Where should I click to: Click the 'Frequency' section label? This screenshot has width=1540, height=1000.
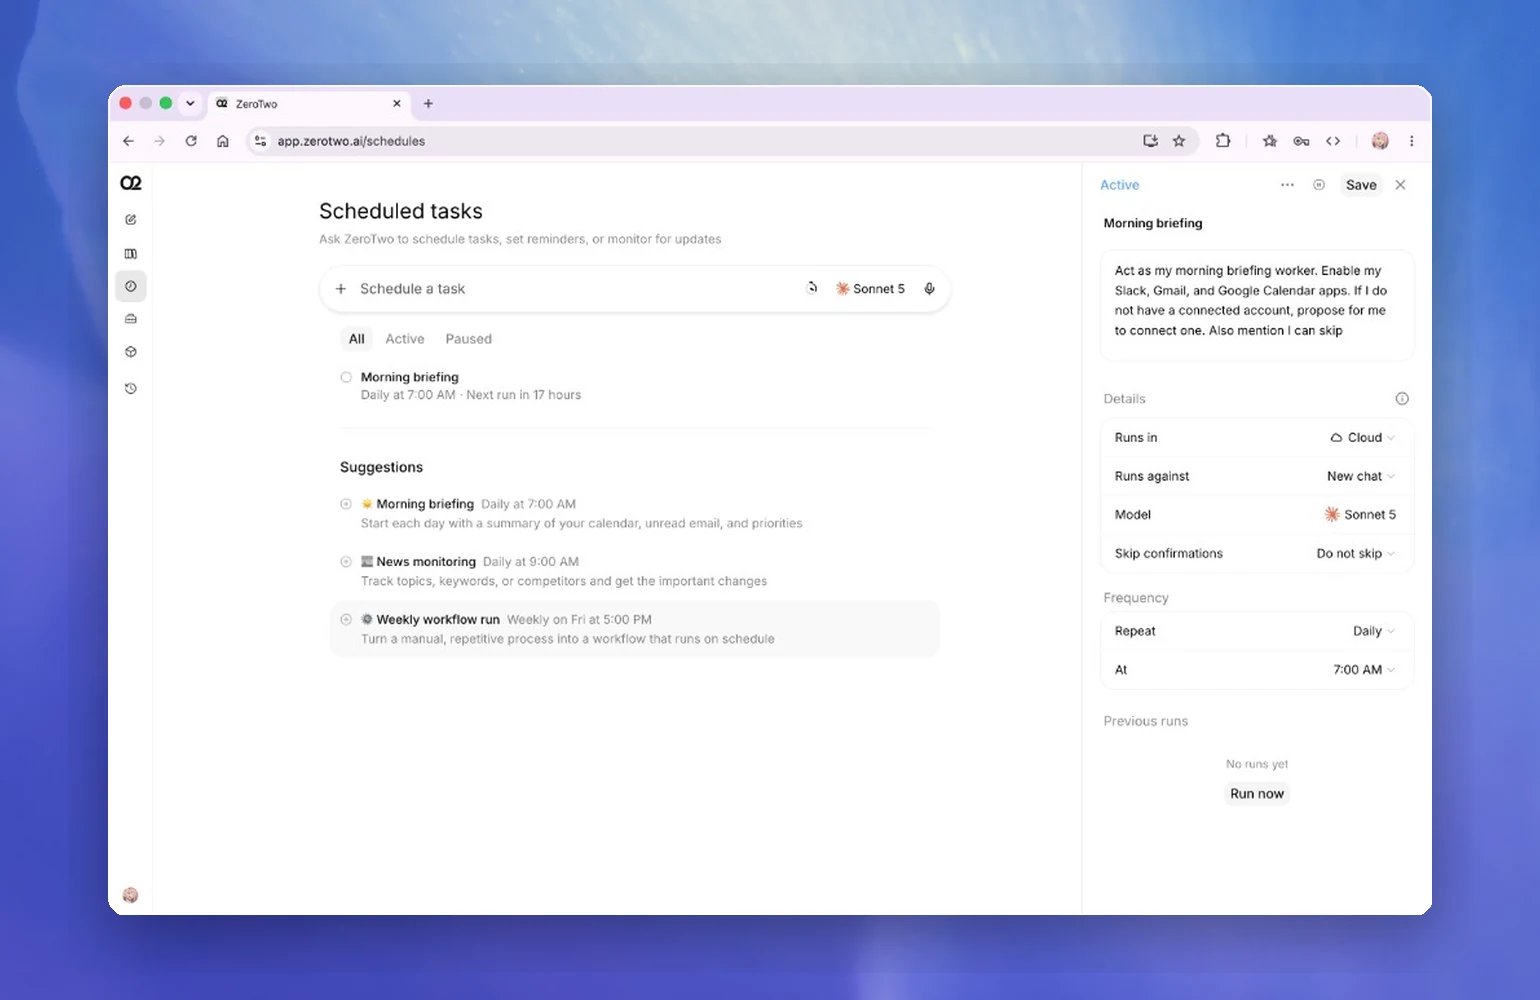point(1136,598)
